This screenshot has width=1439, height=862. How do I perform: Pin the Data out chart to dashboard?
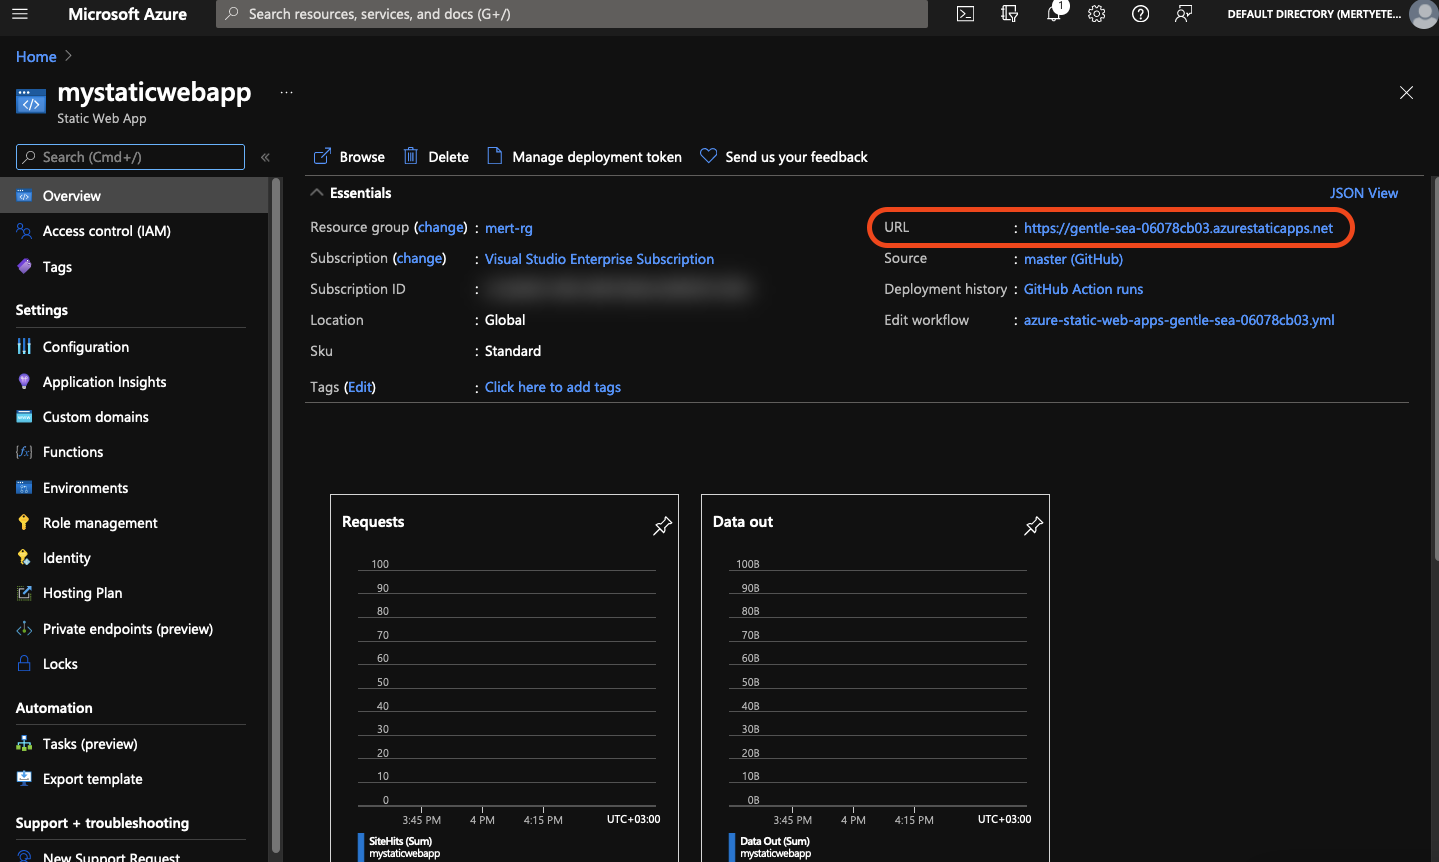click(x=1033, y=526)
